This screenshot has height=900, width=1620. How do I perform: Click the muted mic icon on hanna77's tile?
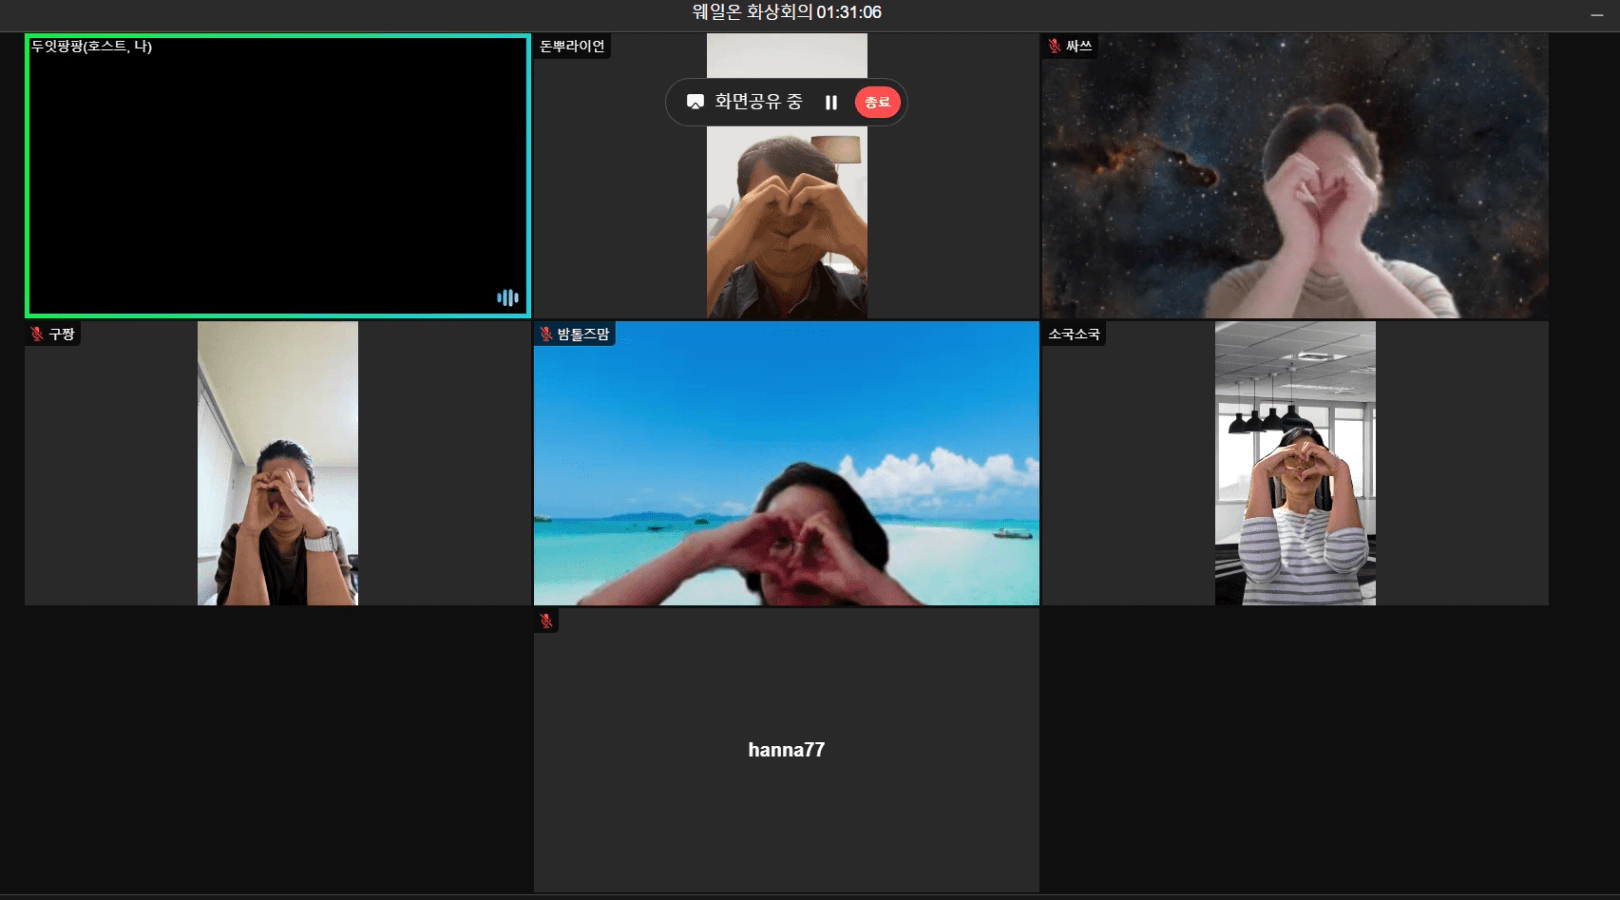546,621
